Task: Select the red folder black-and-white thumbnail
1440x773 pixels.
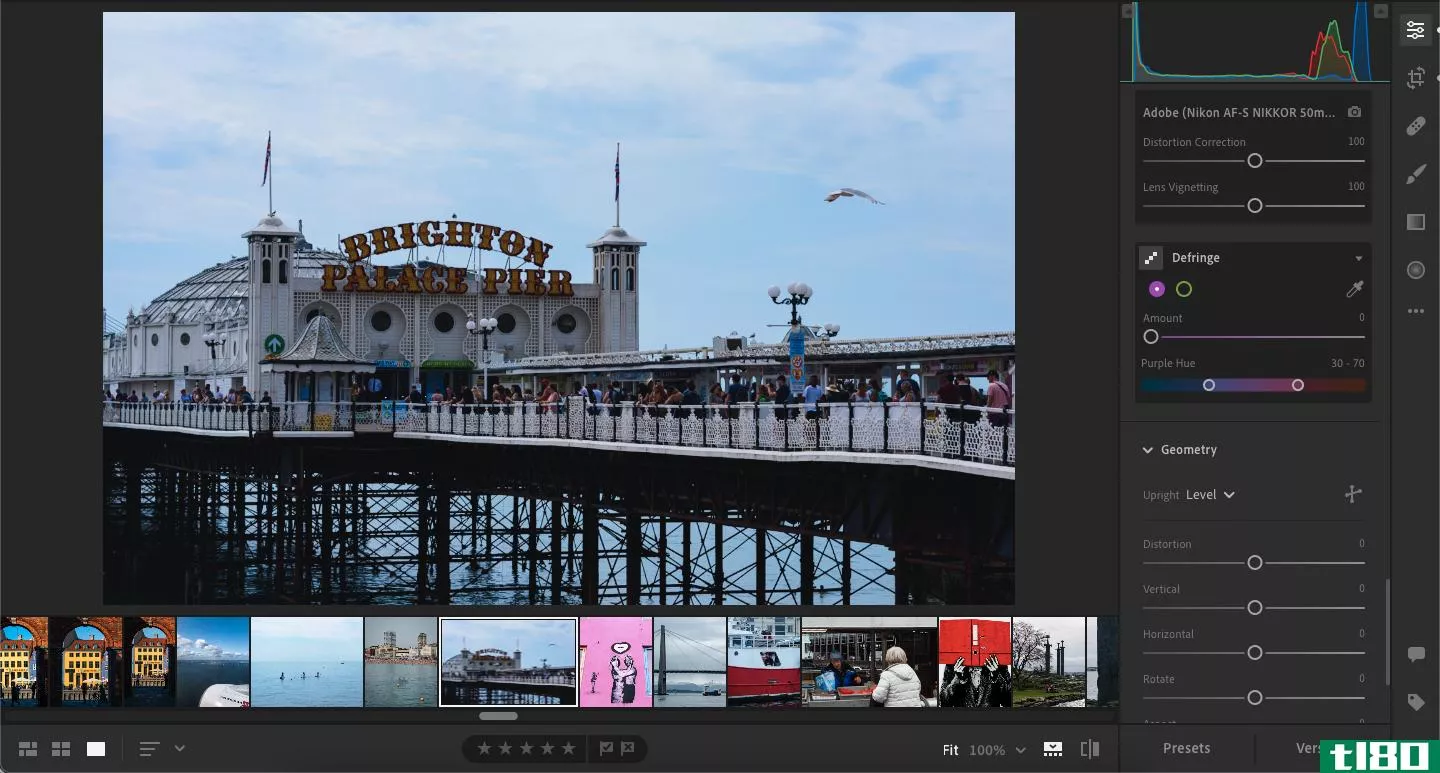Action: point(974,662)
